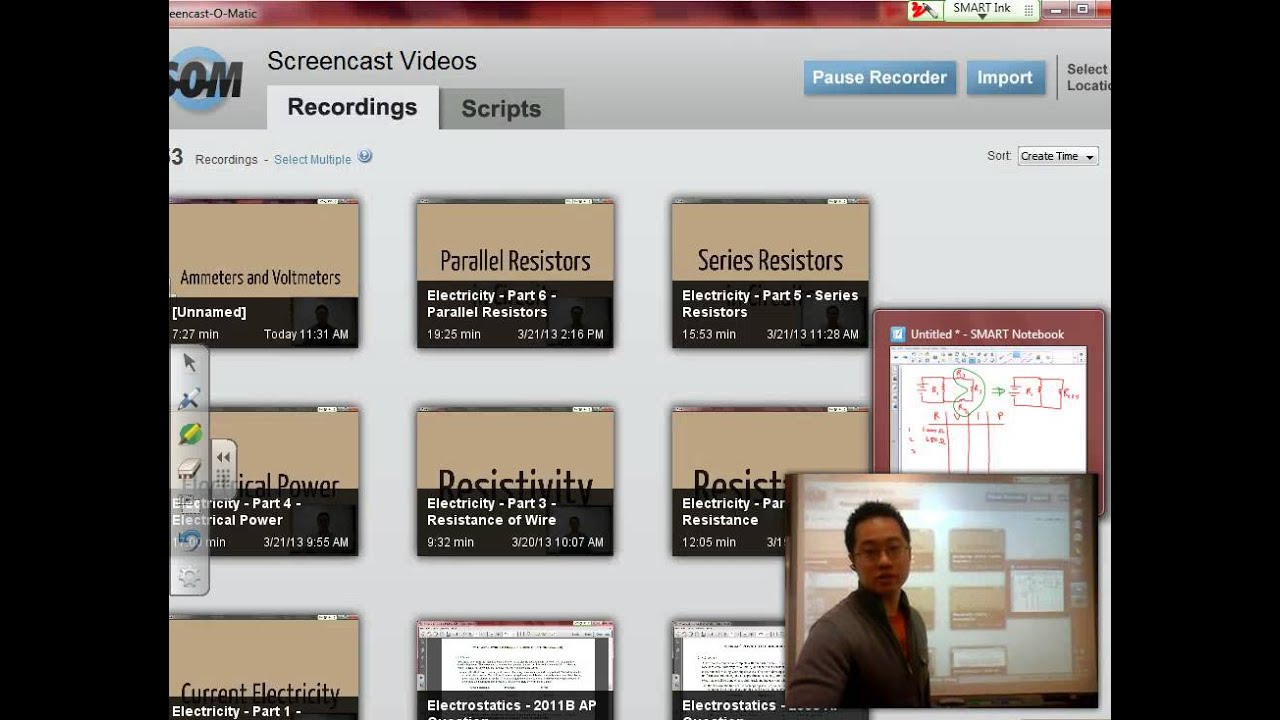Image resolution: width=1280 pixels, height=720 pixels.
Task: Select the green highlighter tool
Action: (190, 434)
